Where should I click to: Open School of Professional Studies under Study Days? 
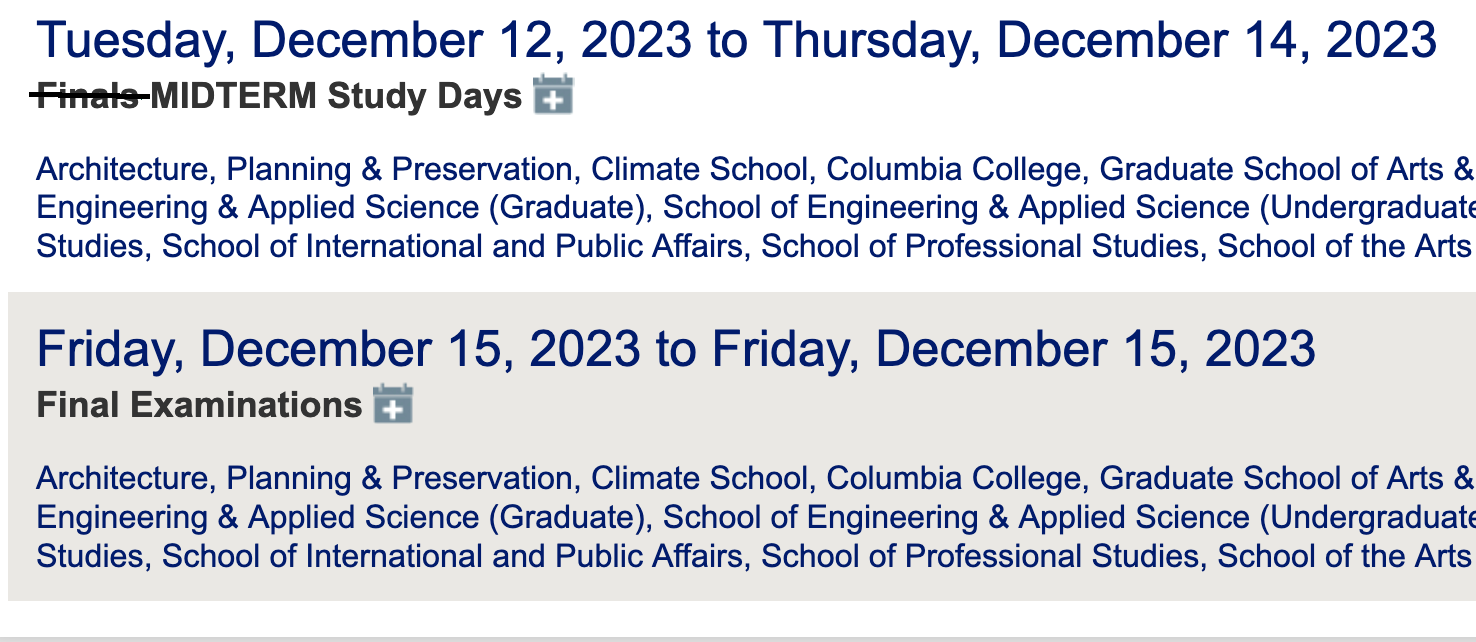[980, 246]
